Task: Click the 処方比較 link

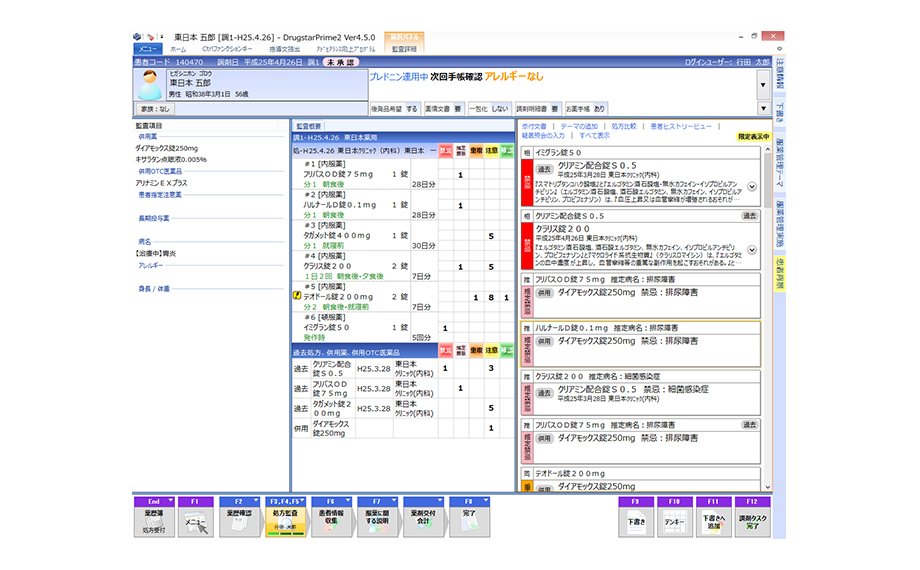Action: coord(621,127)
